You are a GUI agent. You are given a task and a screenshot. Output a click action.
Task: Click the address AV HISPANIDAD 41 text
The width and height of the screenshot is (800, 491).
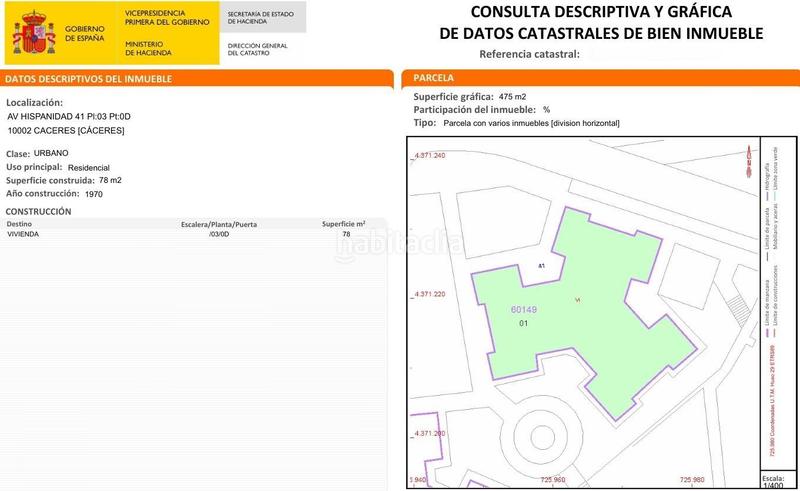(68, 116)
